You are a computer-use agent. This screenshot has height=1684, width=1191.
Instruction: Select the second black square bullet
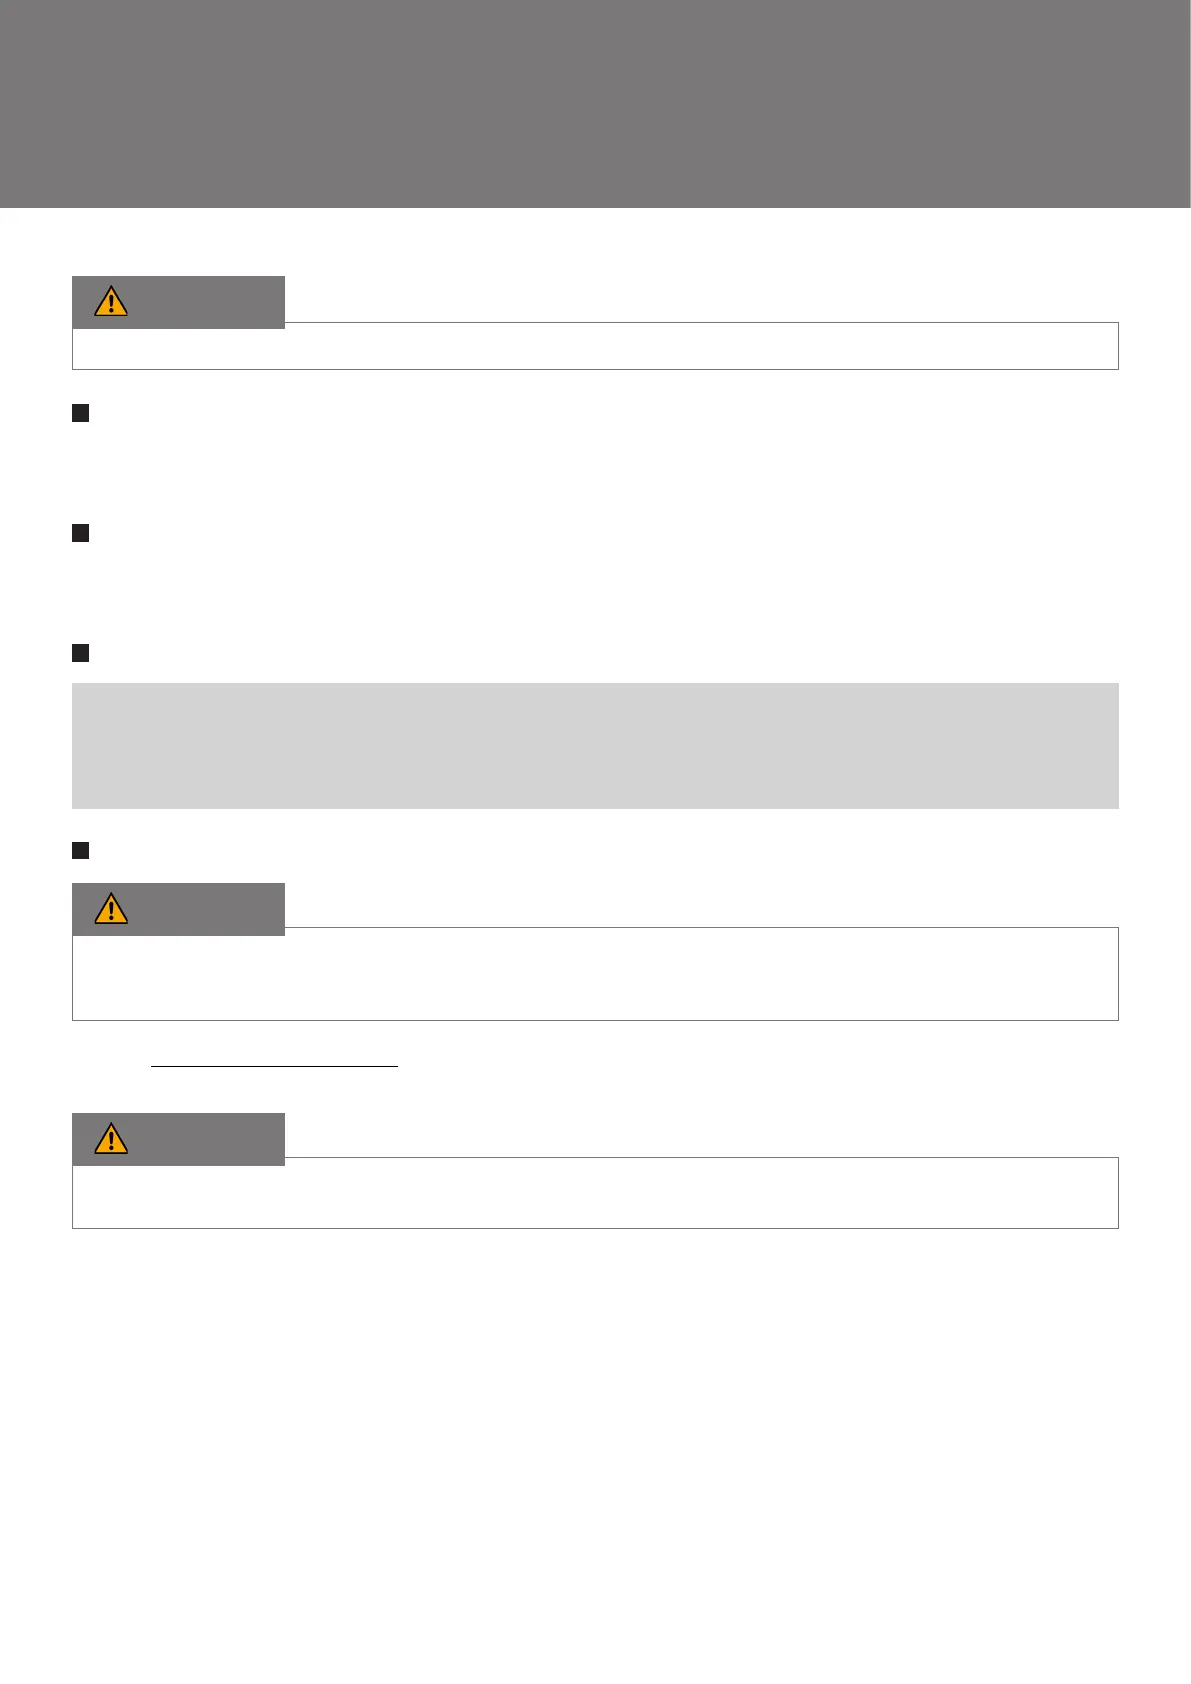[81, 533]
